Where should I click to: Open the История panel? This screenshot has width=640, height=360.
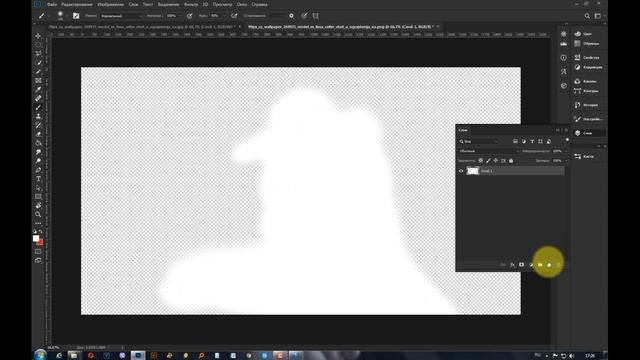pyautogui.click(x=586, y=105)
